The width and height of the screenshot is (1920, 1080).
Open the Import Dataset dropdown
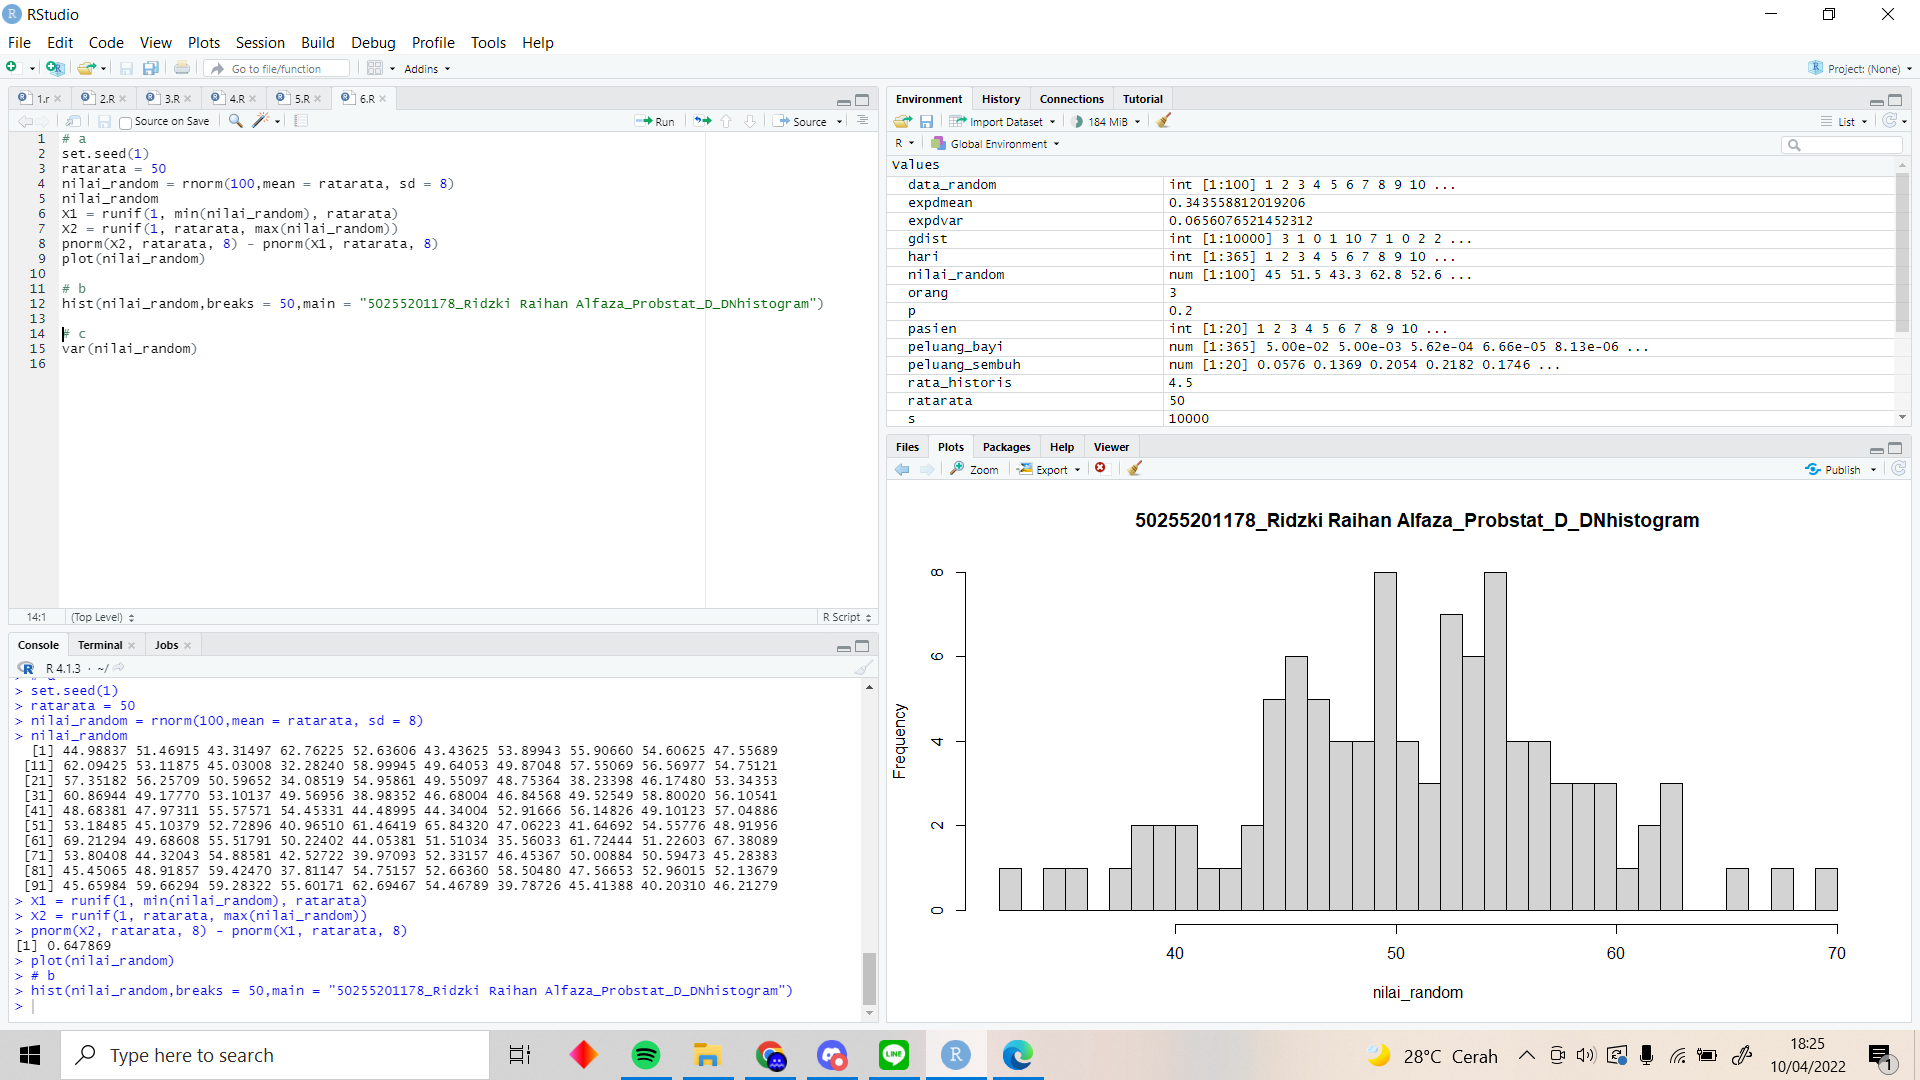coord(1002,122)
